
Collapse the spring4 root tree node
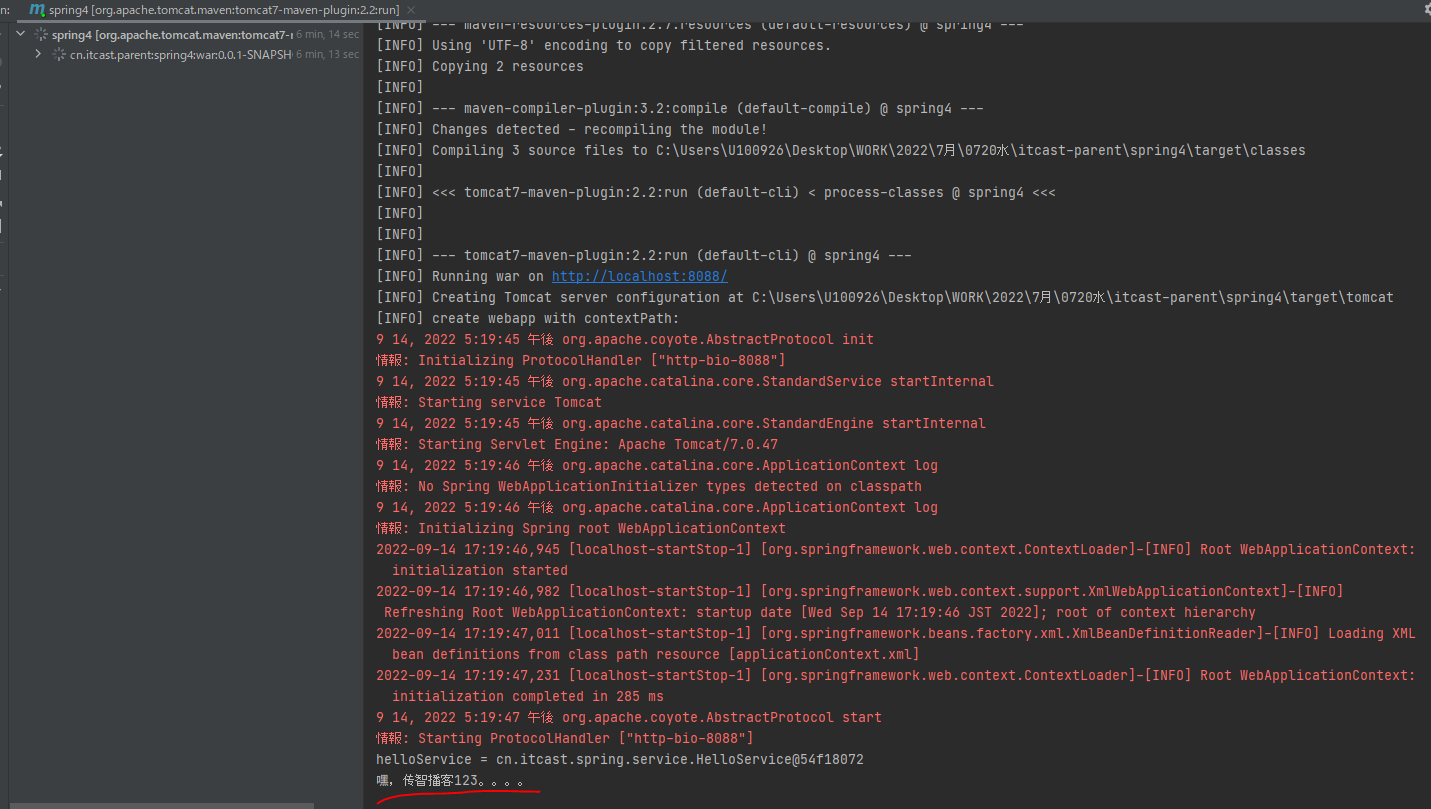point(20,34)
